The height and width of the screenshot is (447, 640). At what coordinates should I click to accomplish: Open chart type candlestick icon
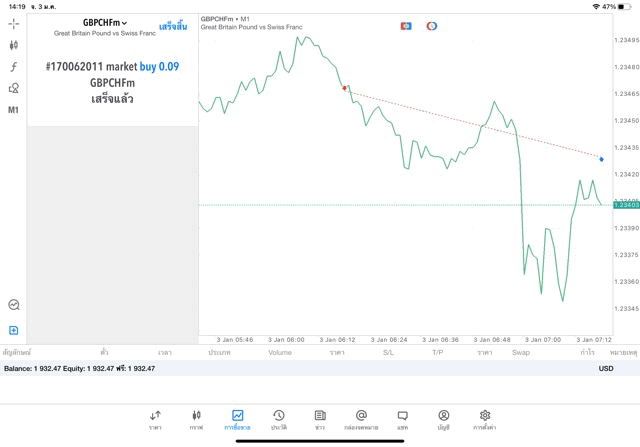[14, 45]
